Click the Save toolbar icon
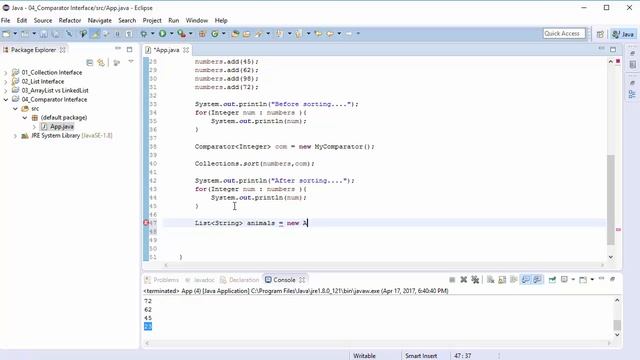This screenshot has width=640, height=360. click(x=44, y=34)
